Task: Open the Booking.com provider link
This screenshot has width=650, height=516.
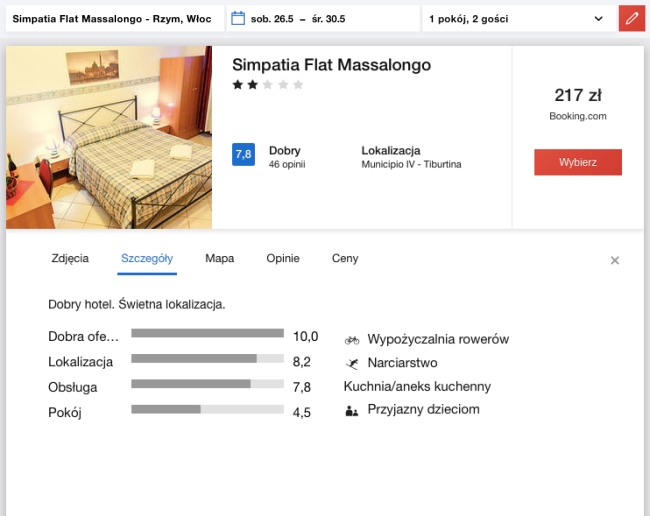Action: pos(578,116)
